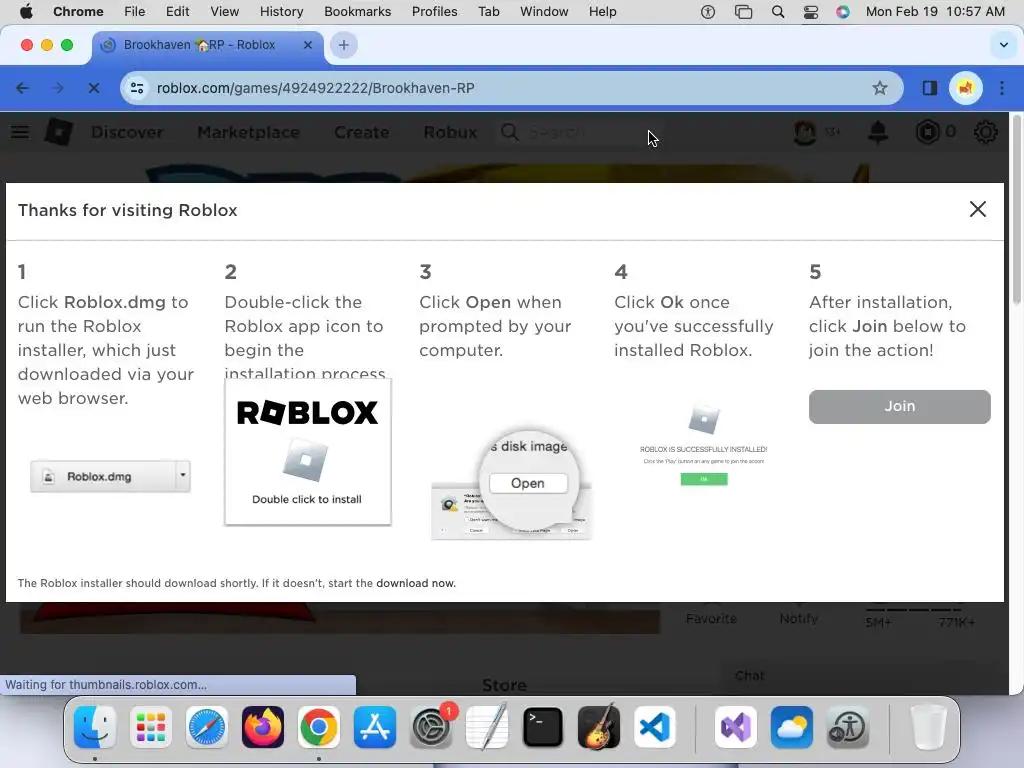Open the Roblox.dmg chip dropdown arrow

(183, 475)
